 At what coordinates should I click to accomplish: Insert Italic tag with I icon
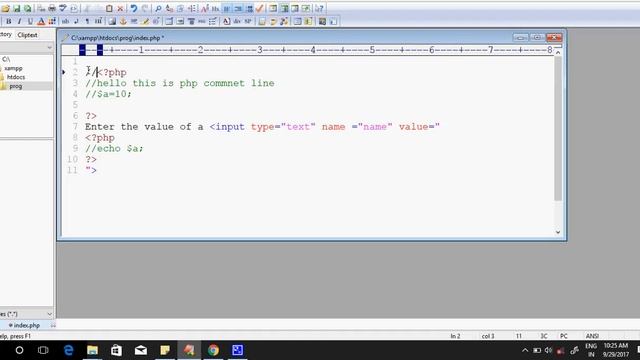pyautogui.click(x=19, y=21)
